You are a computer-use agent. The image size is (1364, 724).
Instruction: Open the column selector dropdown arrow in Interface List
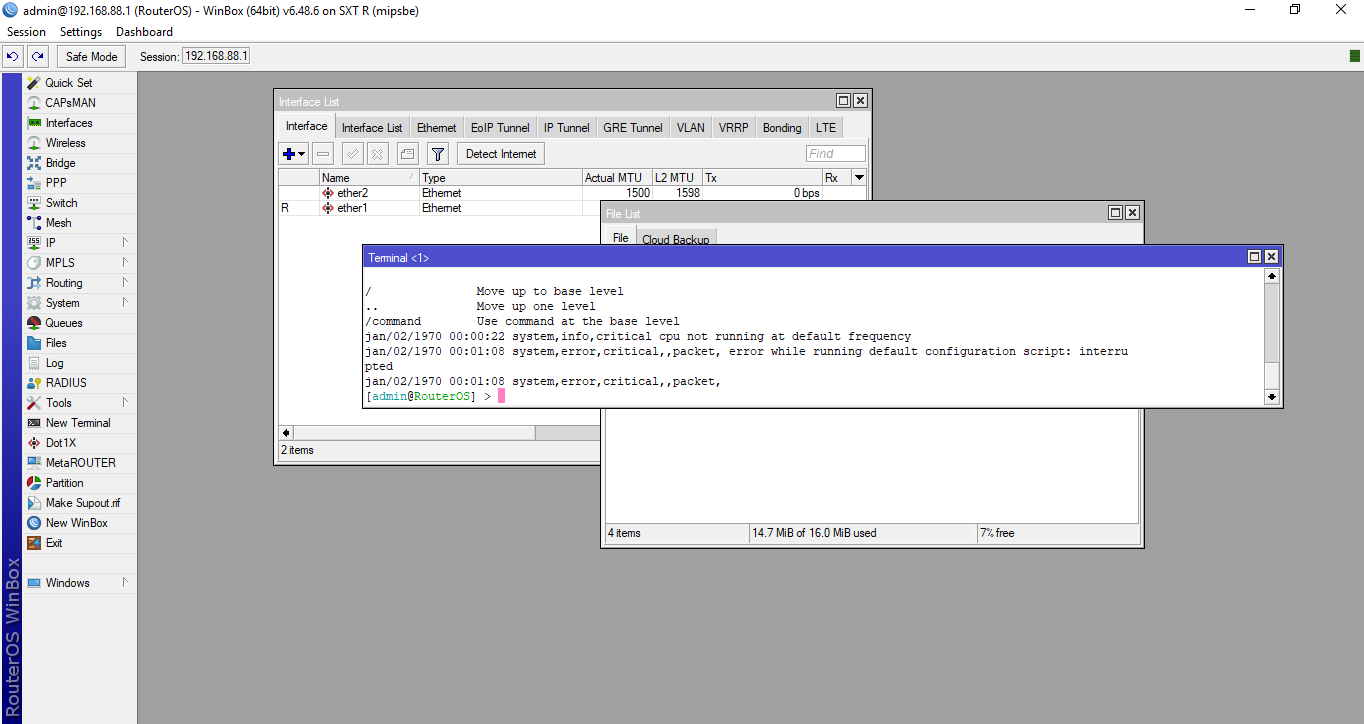[x=859, y=177]
